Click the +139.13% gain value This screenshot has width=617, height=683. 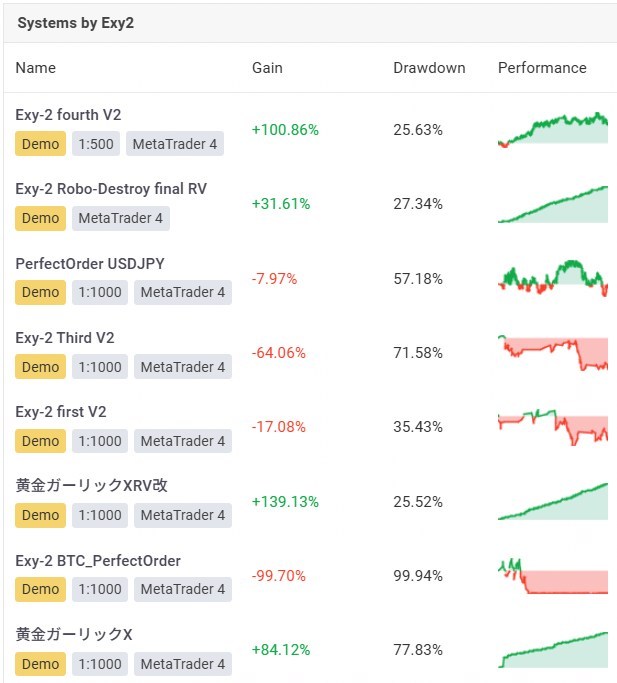click(285, 501)
